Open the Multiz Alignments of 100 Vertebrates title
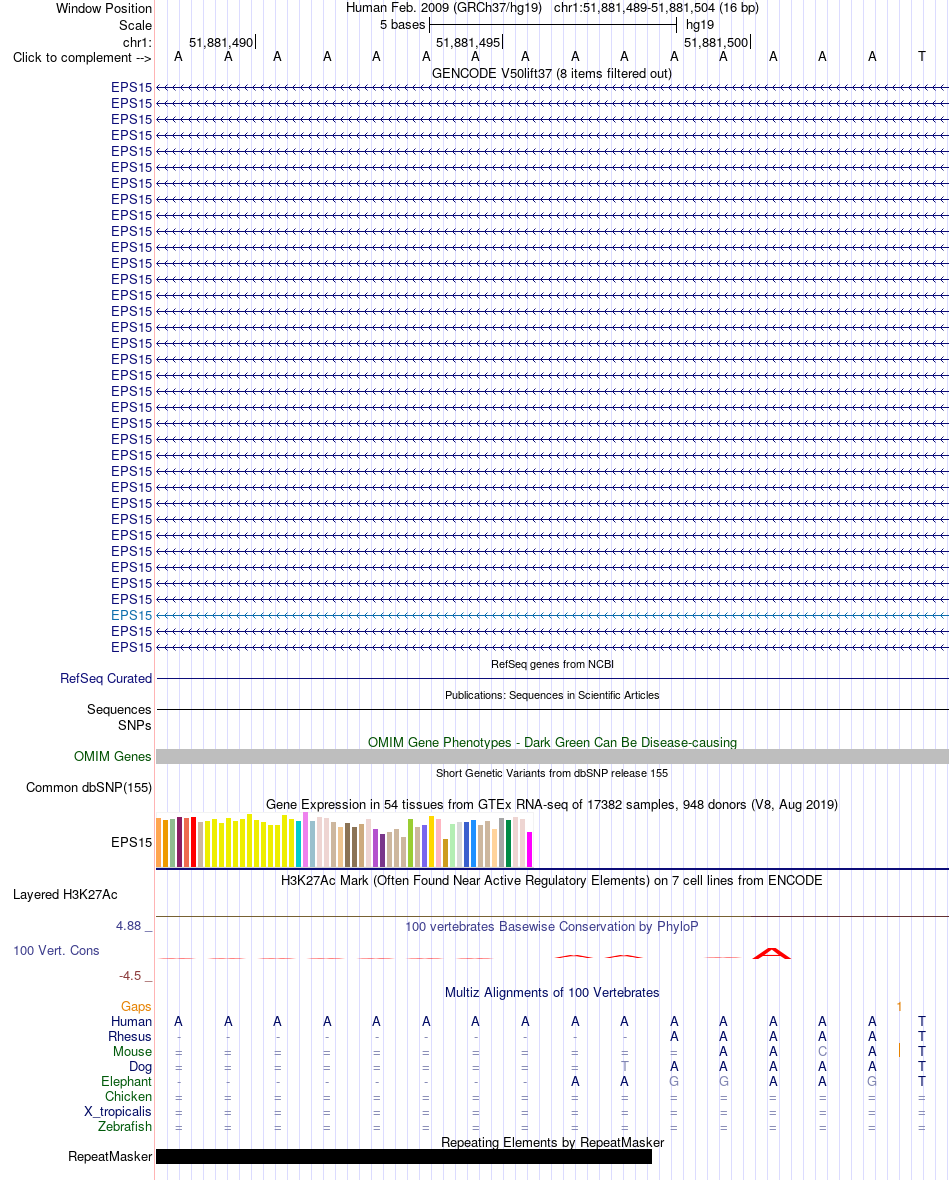 pyautogui.click(x=552, y=992)
